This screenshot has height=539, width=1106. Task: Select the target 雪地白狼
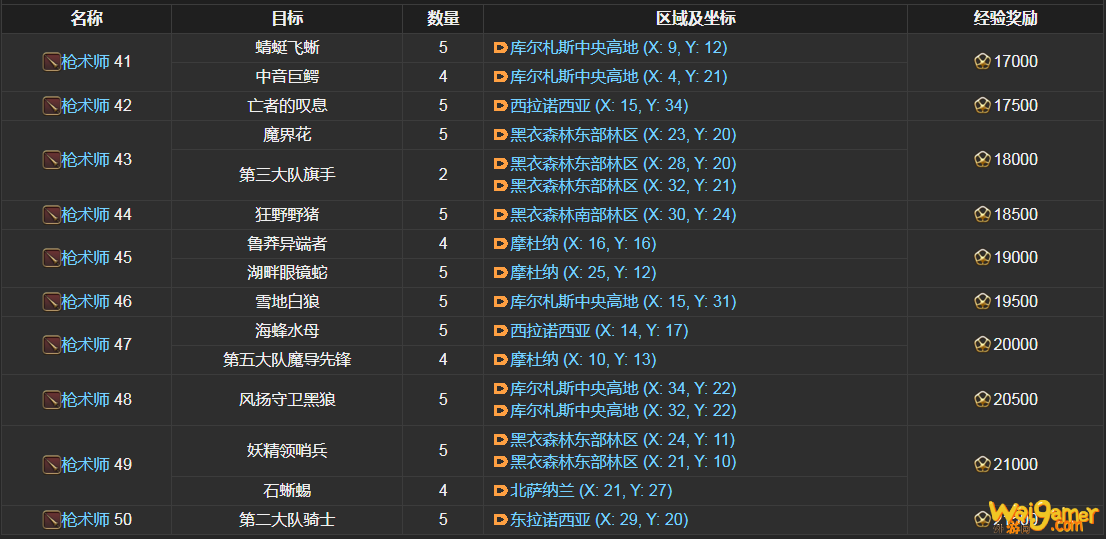287,302
